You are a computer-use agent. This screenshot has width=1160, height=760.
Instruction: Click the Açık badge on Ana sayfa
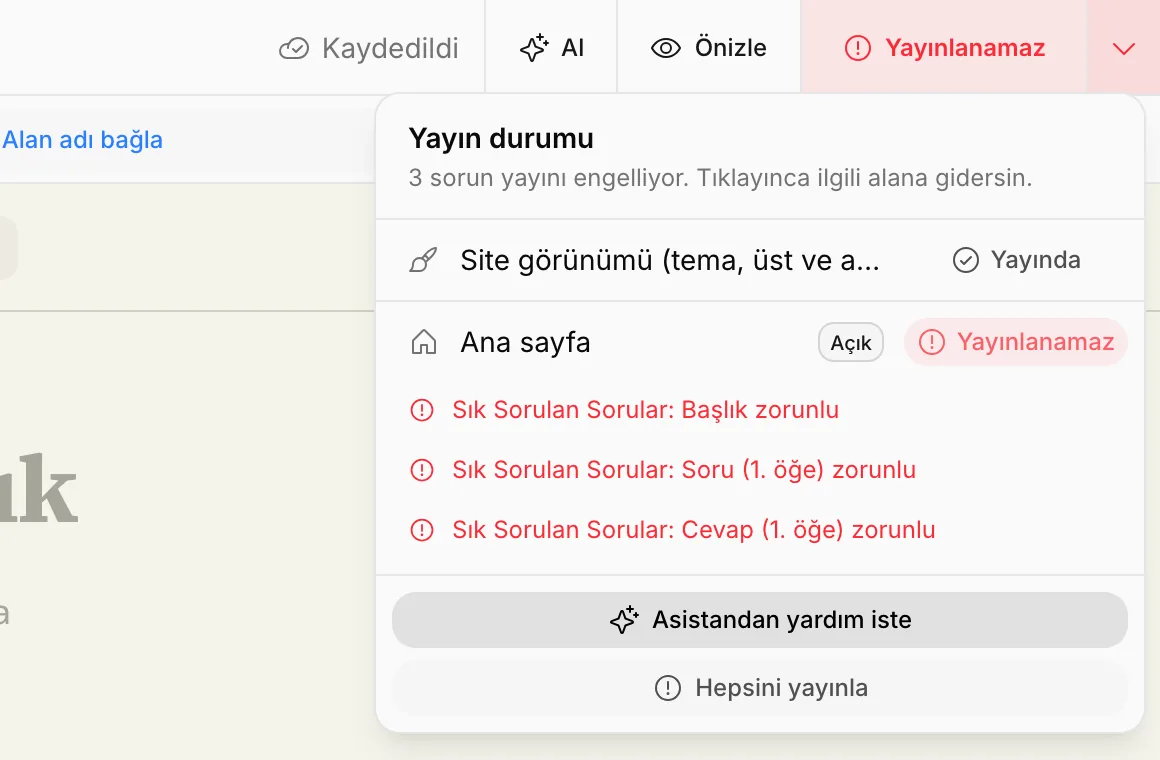[851, 343]
